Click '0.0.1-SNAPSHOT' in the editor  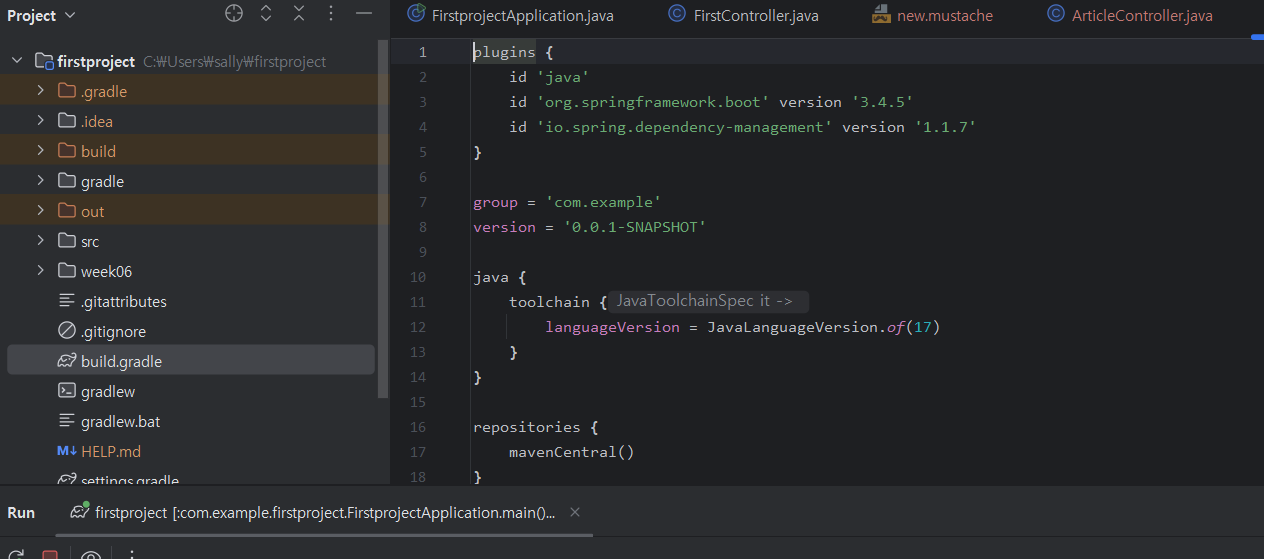(635, 227)
